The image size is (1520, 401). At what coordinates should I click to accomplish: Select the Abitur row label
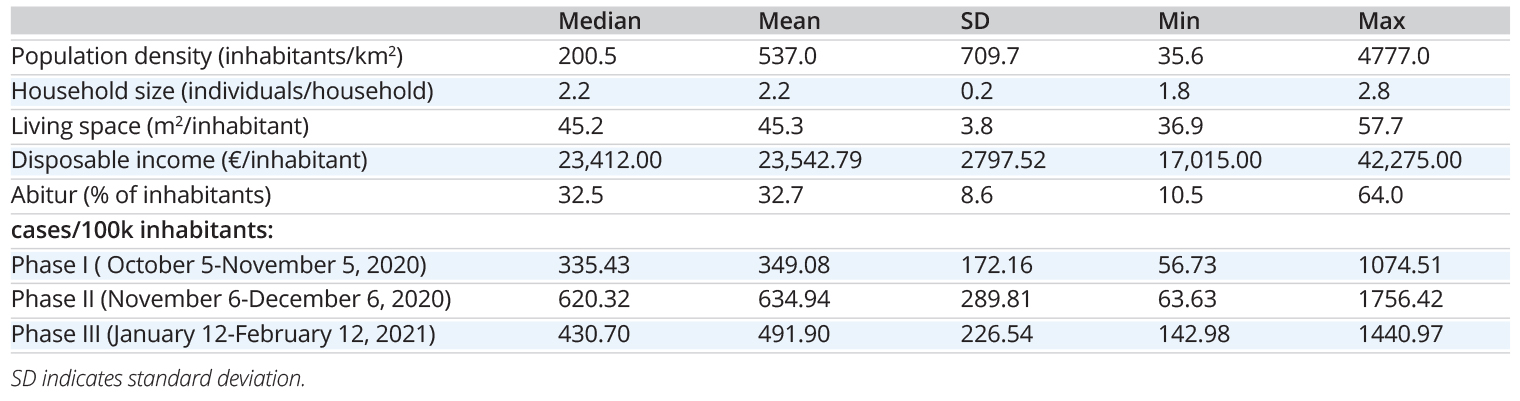142,195
